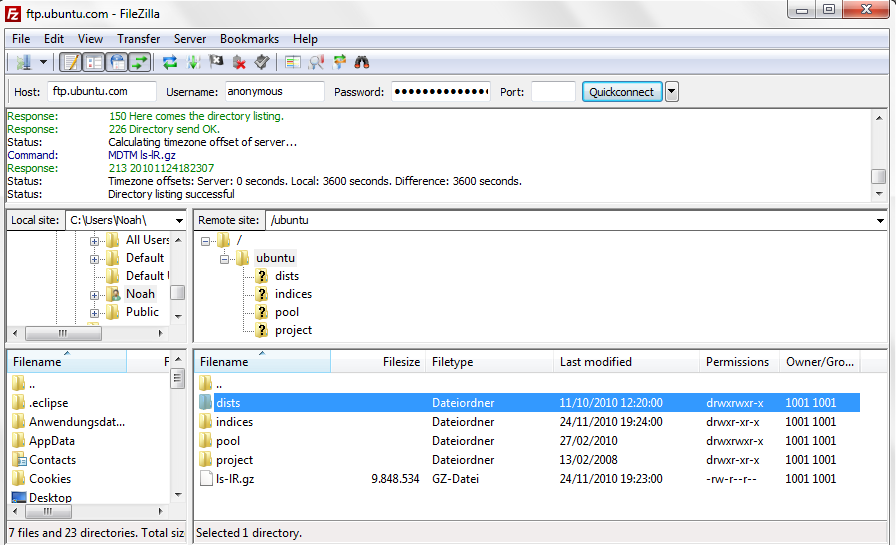Sort remote list by Last modified column

[x=627, y=362]
